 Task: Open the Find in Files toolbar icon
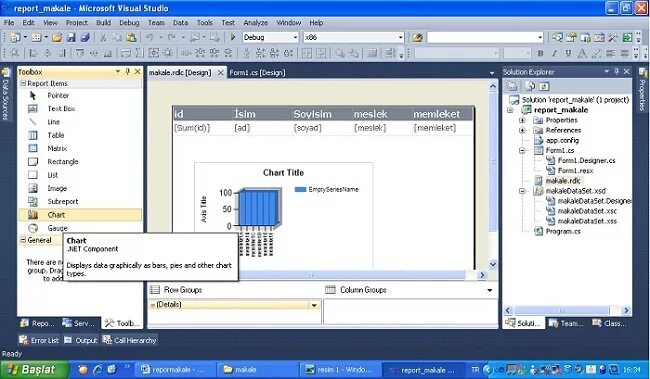click(417, 38)
